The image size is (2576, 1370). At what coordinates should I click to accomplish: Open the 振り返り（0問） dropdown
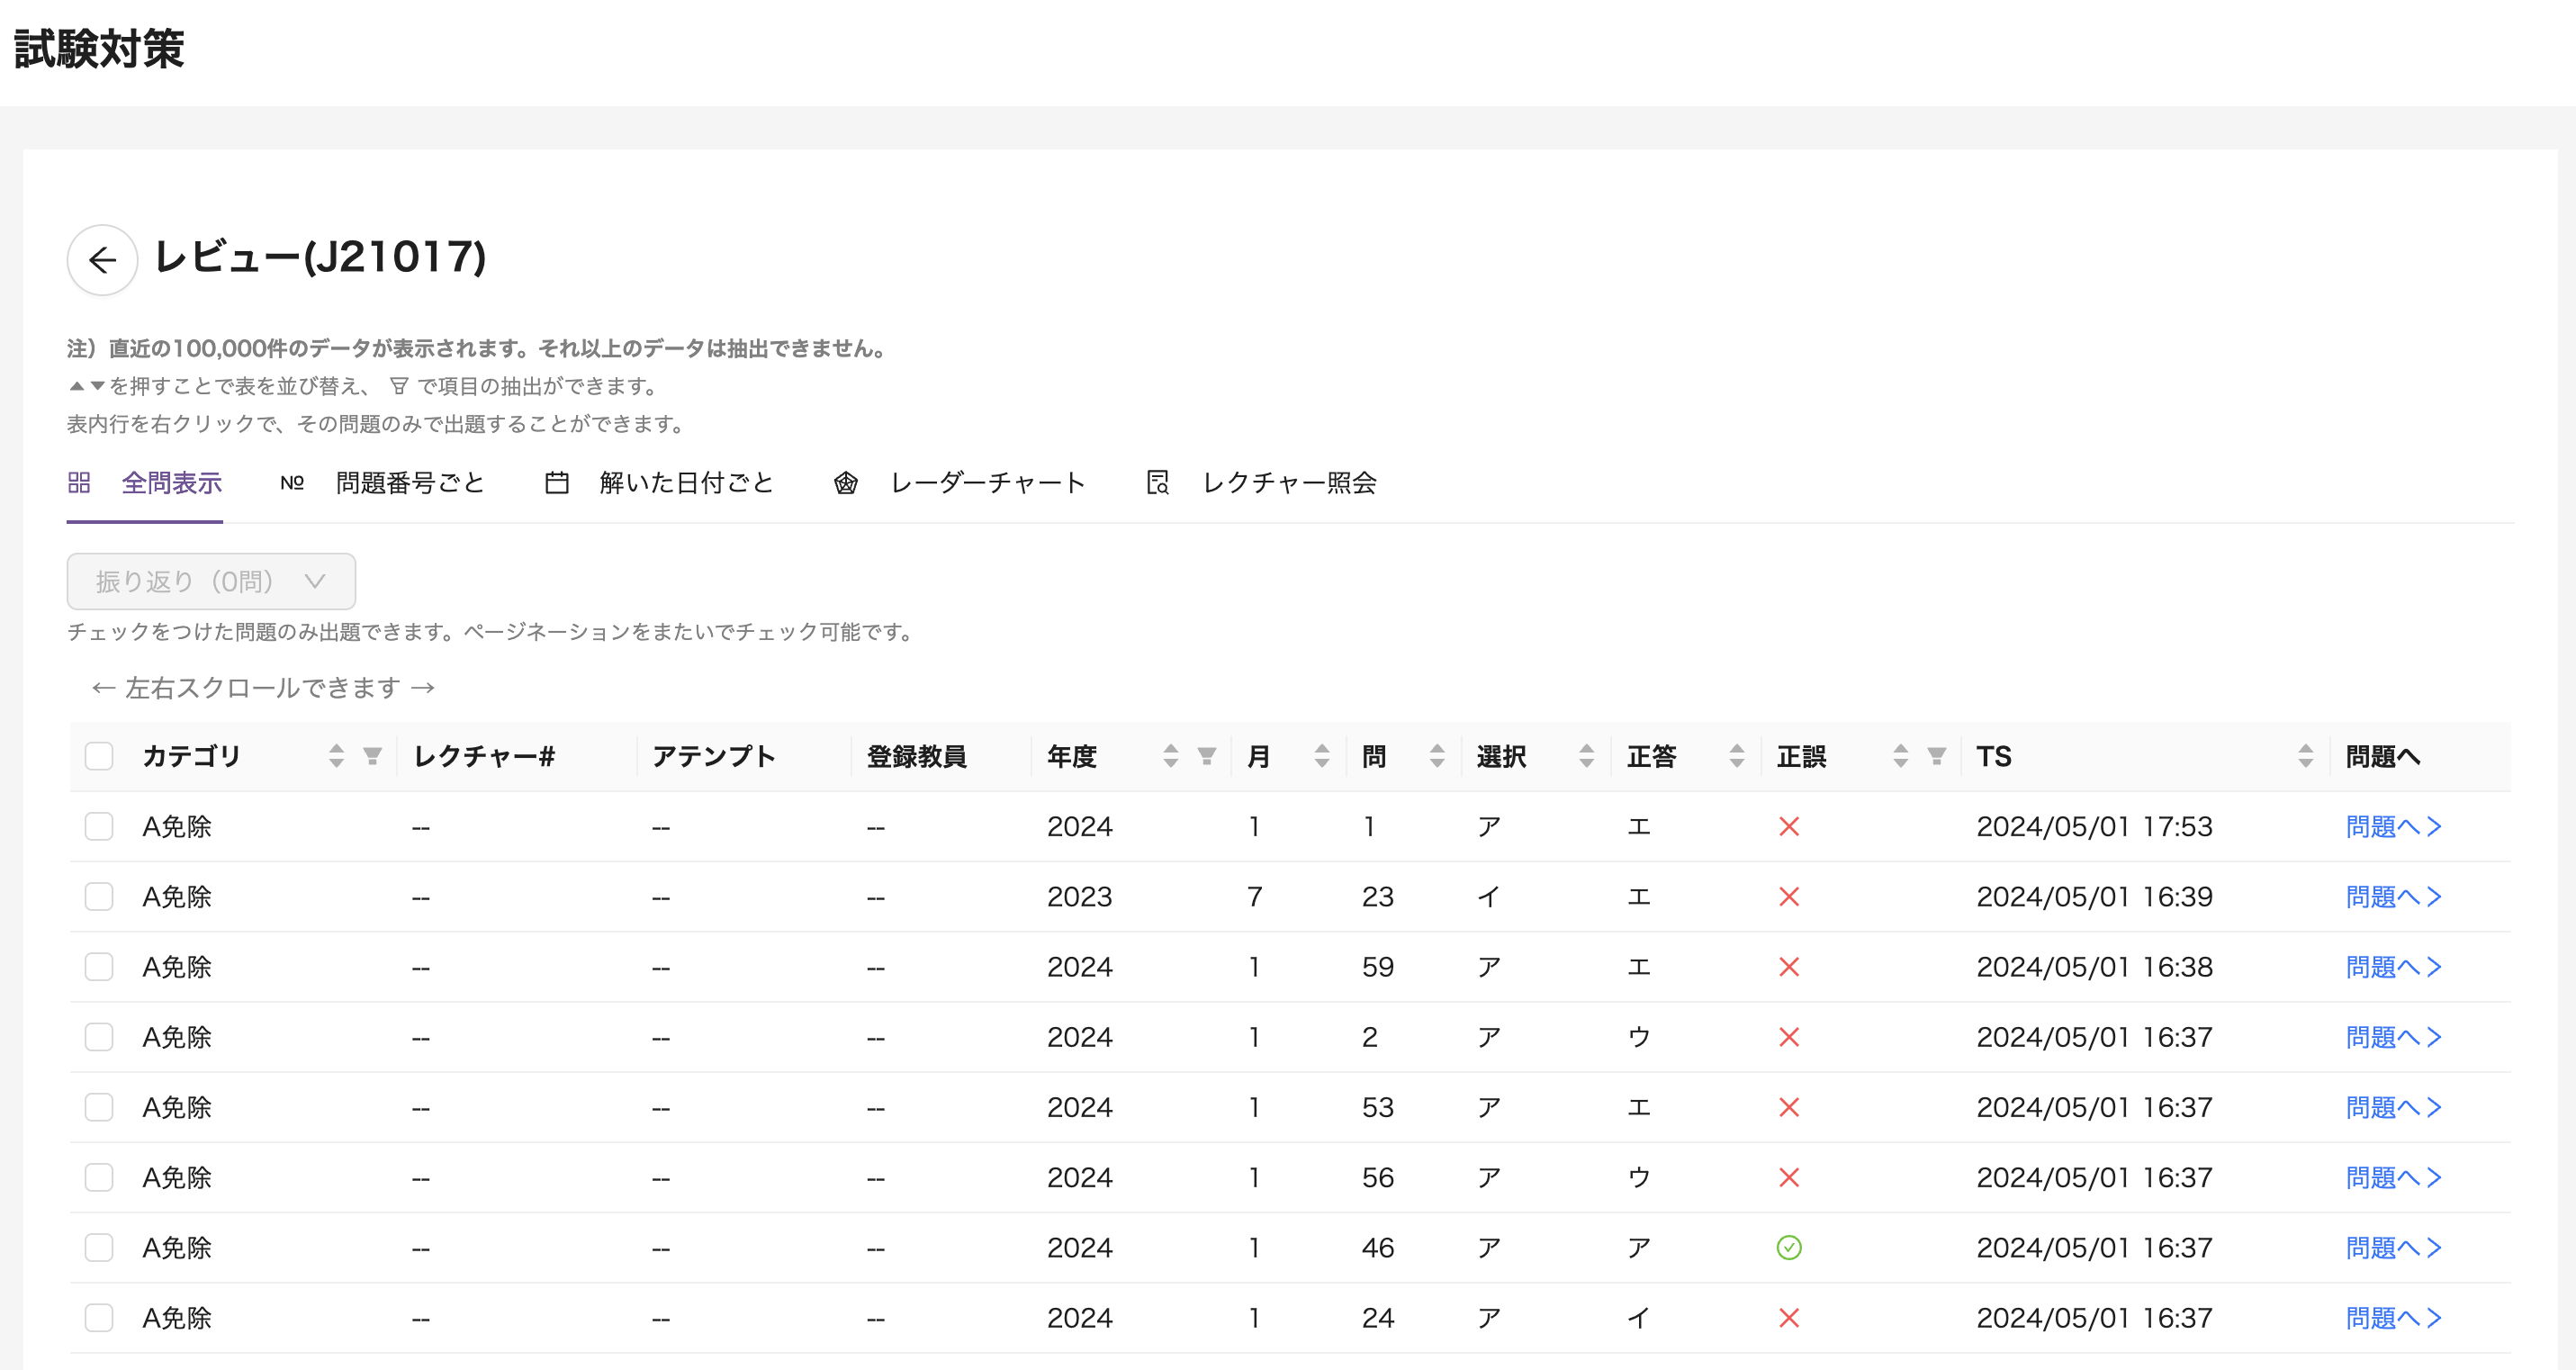click(211, 581)
